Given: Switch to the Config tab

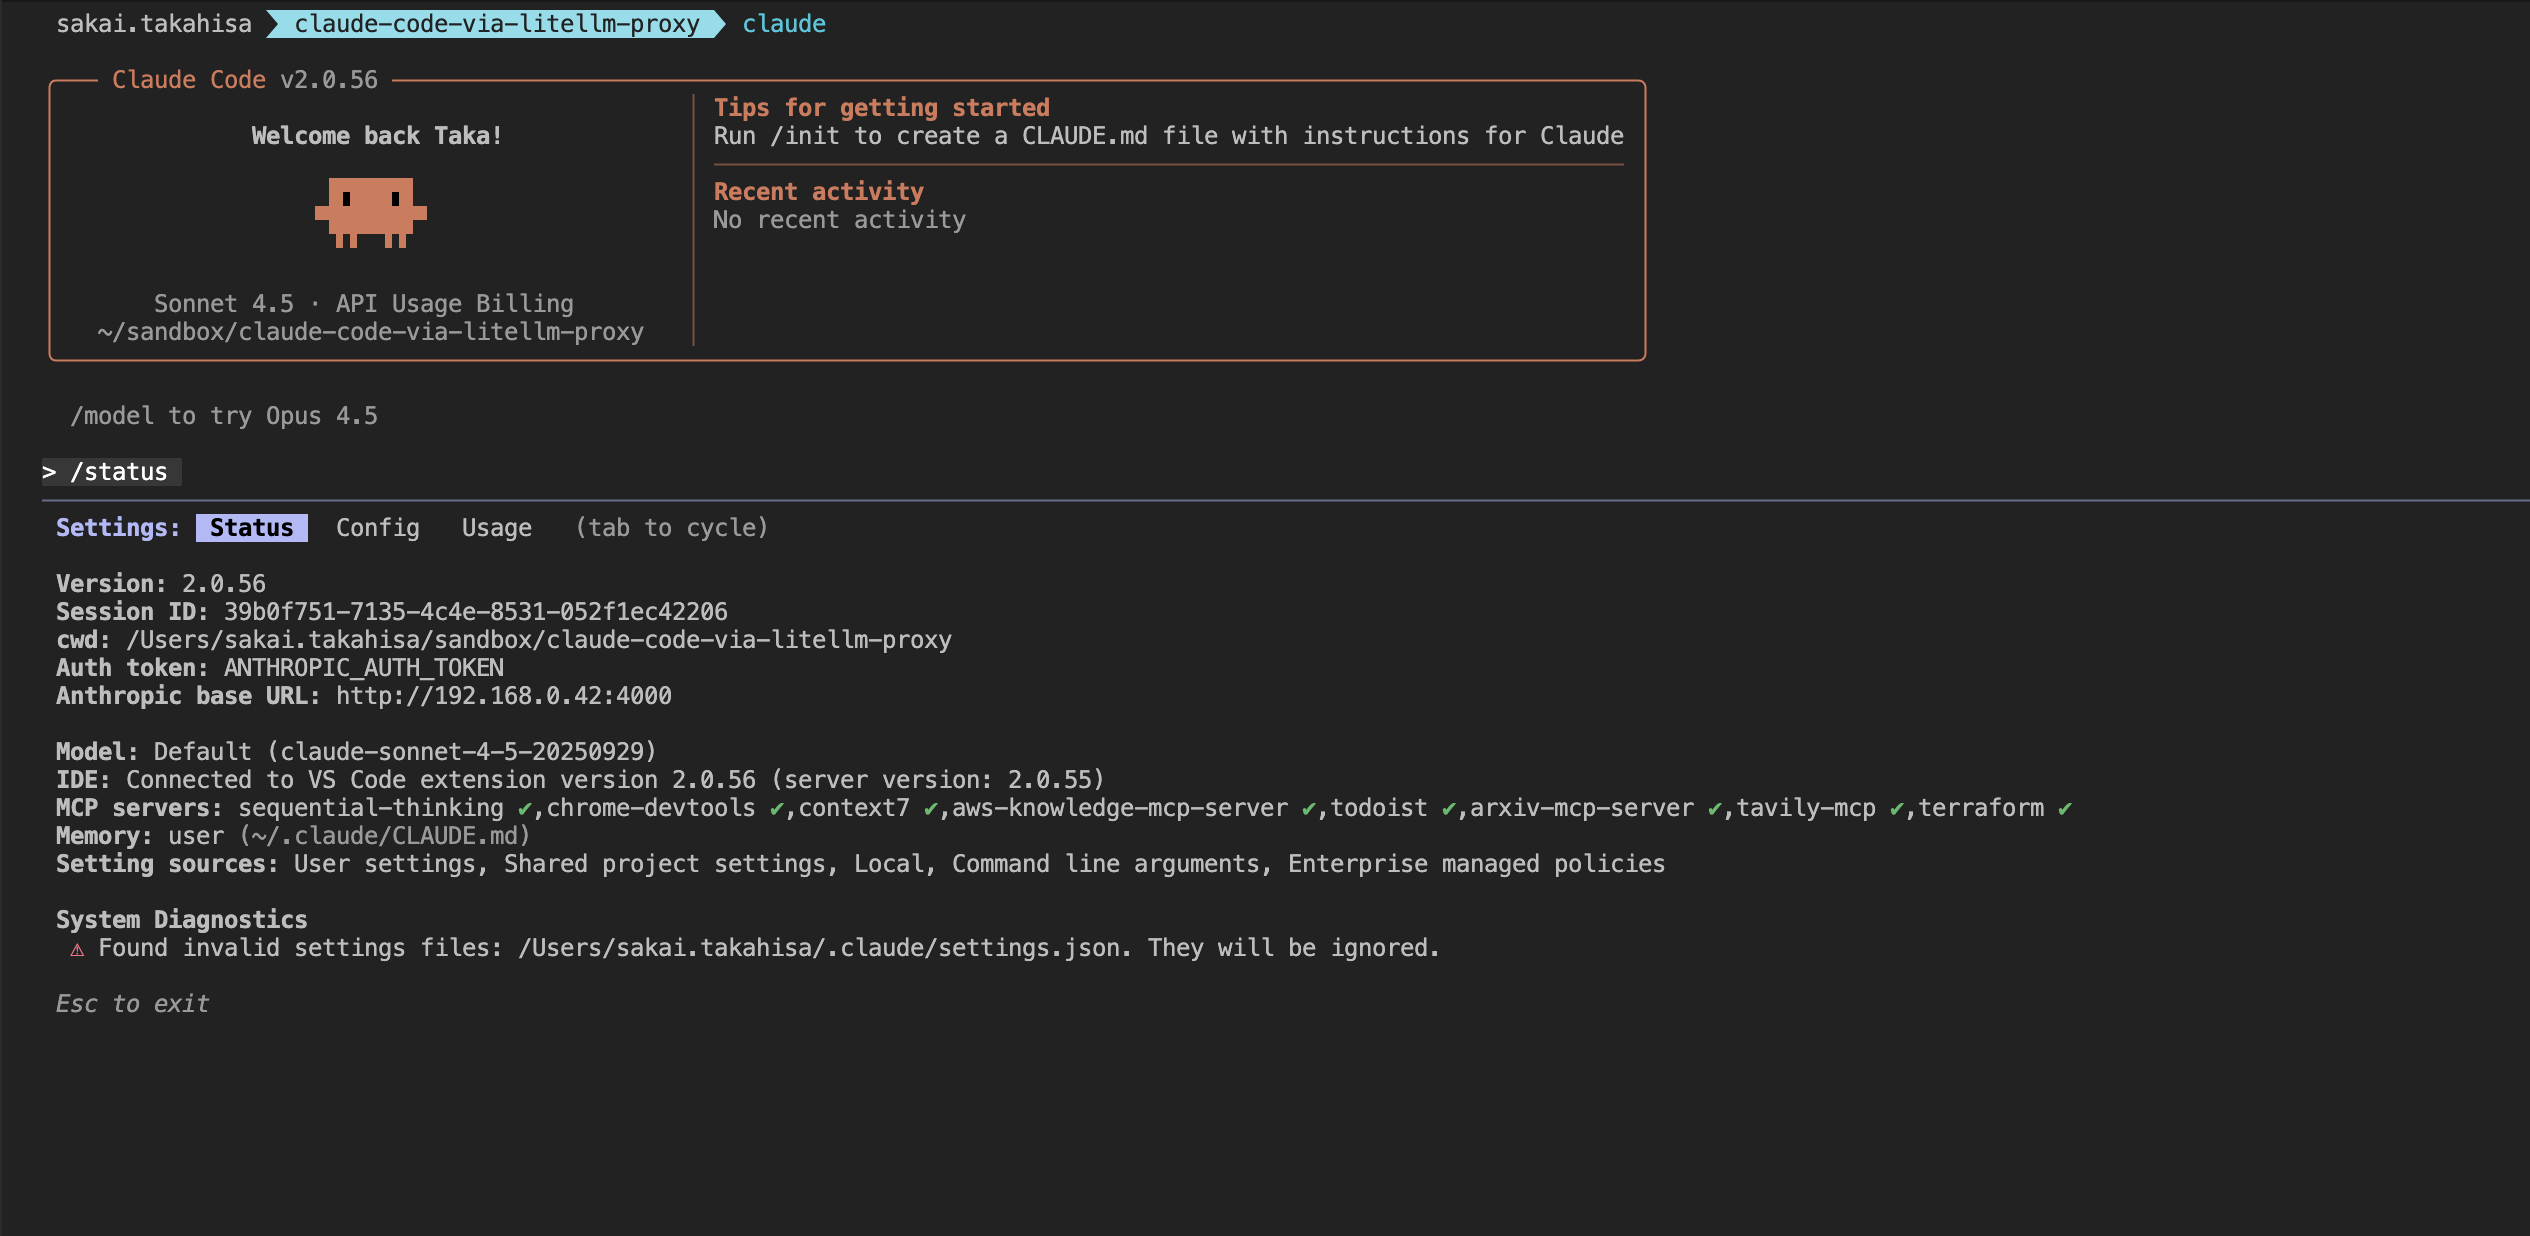Looking at the screenshot, I should pos(377,527).
